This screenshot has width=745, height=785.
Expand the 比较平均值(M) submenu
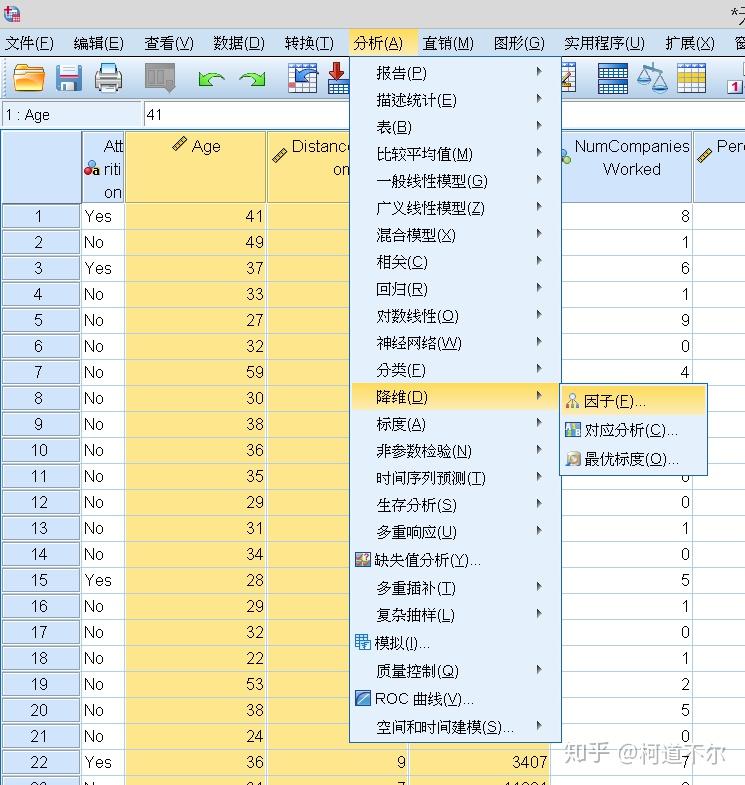click(x=455, y=154)
